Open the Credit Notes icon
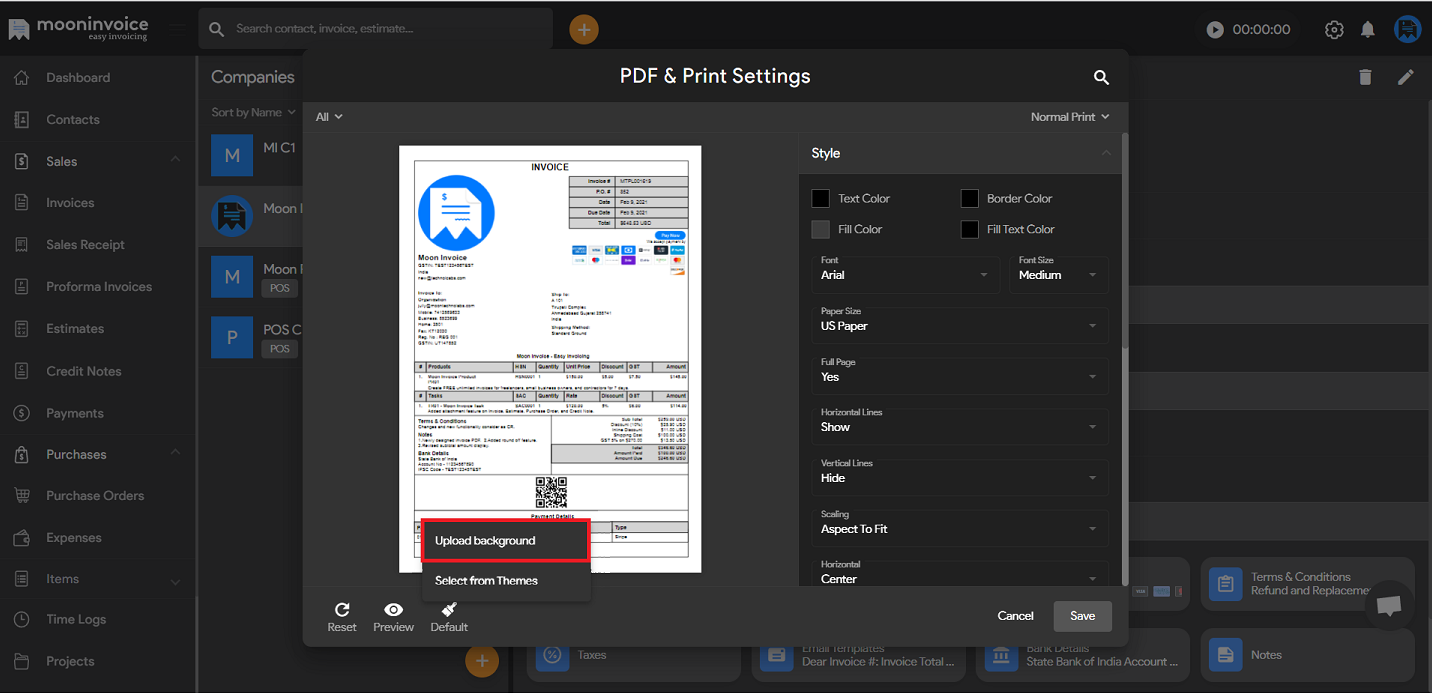The width and height of the screenshot is (1432, 693). (x=22, y=371)
